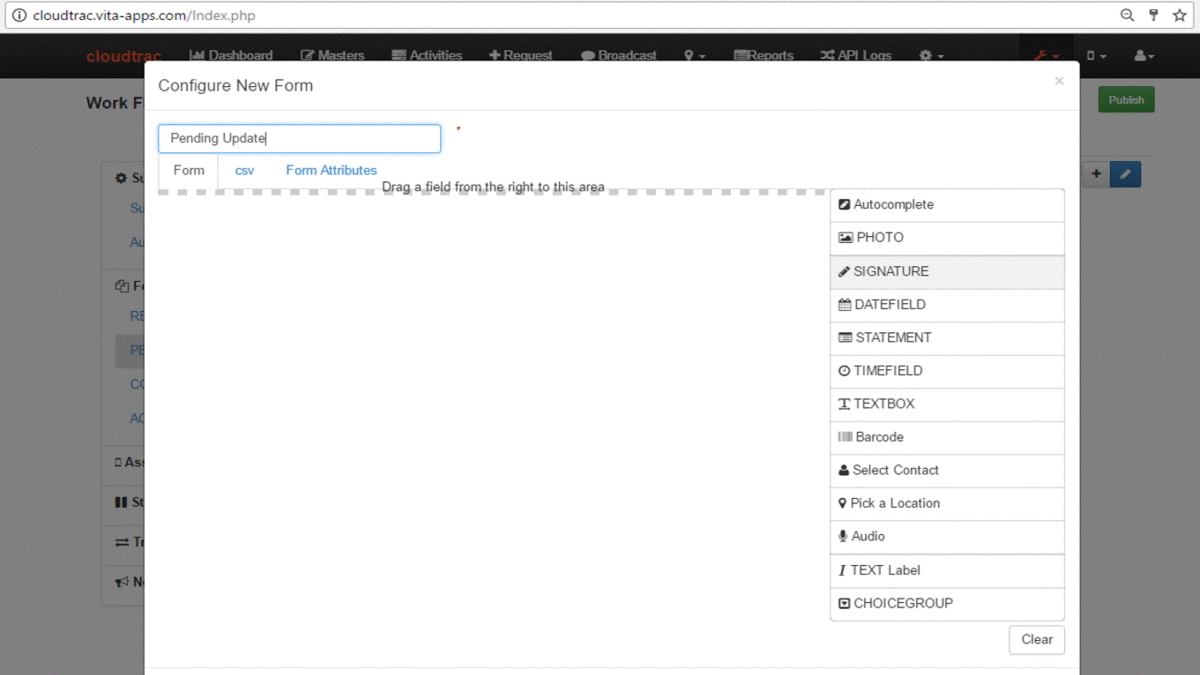Select the Pick a Location field
This screenshot has width=1200, height=675.
[x=947, y=503]
